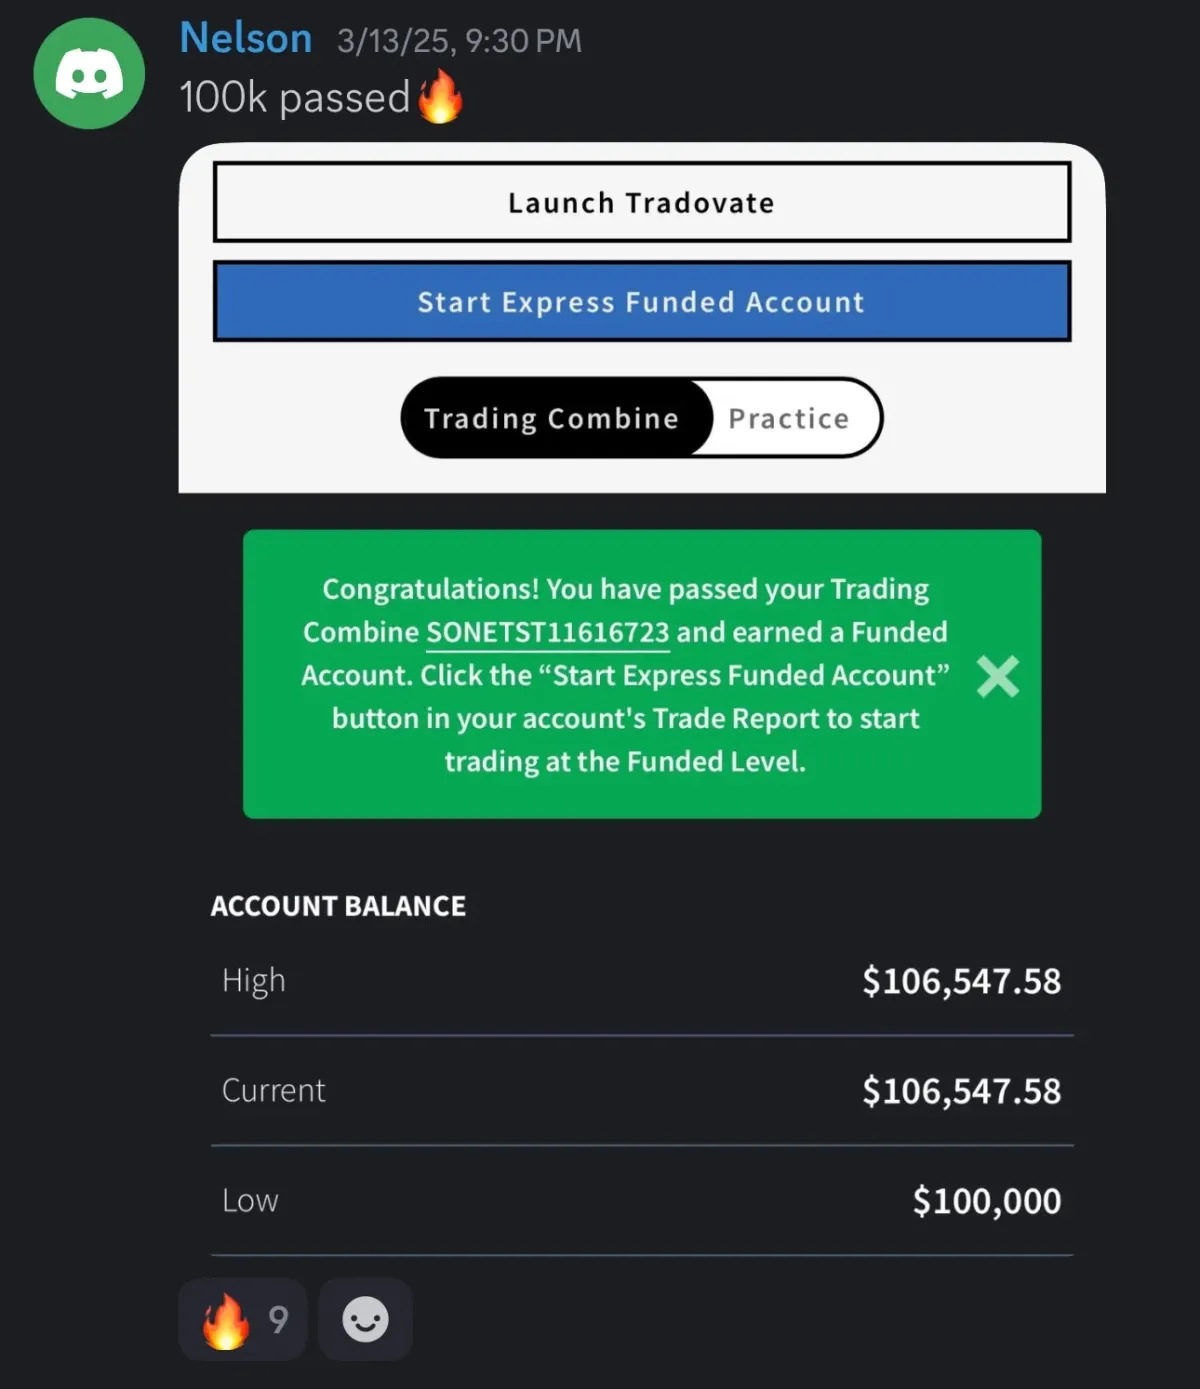Click the SONETST11616723 account link
The width and height of the screenshot is (1200, 1389).
pos(548,633)
